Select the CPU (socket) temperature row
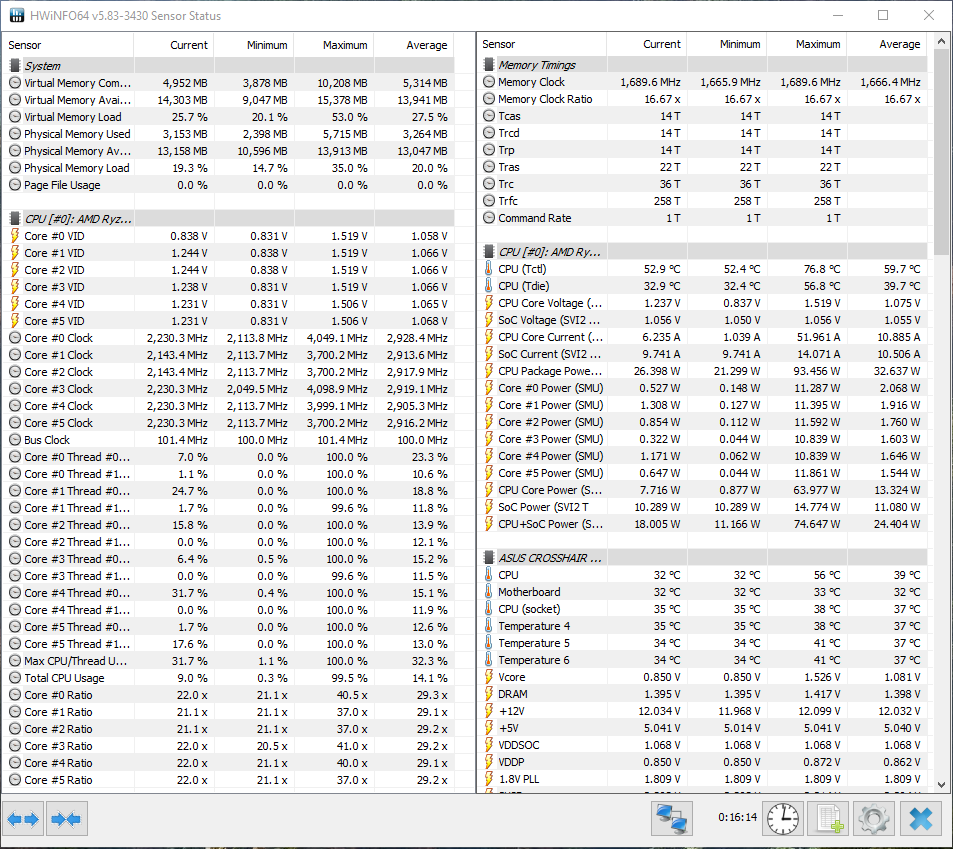The image size is (953, 849). tap(705, 608)
